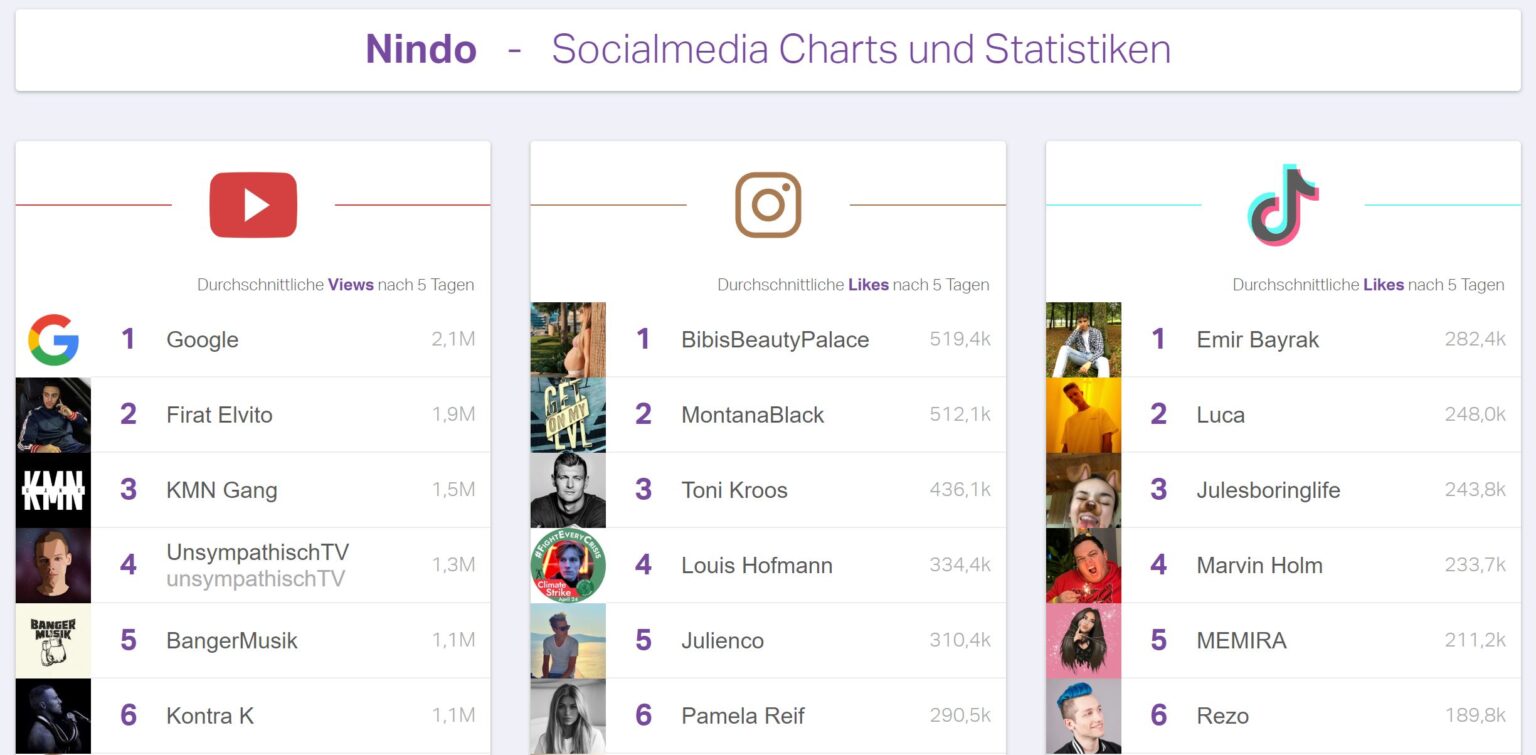Viewport: 1536px width, 755px height.
Task: Click the Kontra K profile image
Action: click(53, 715)
